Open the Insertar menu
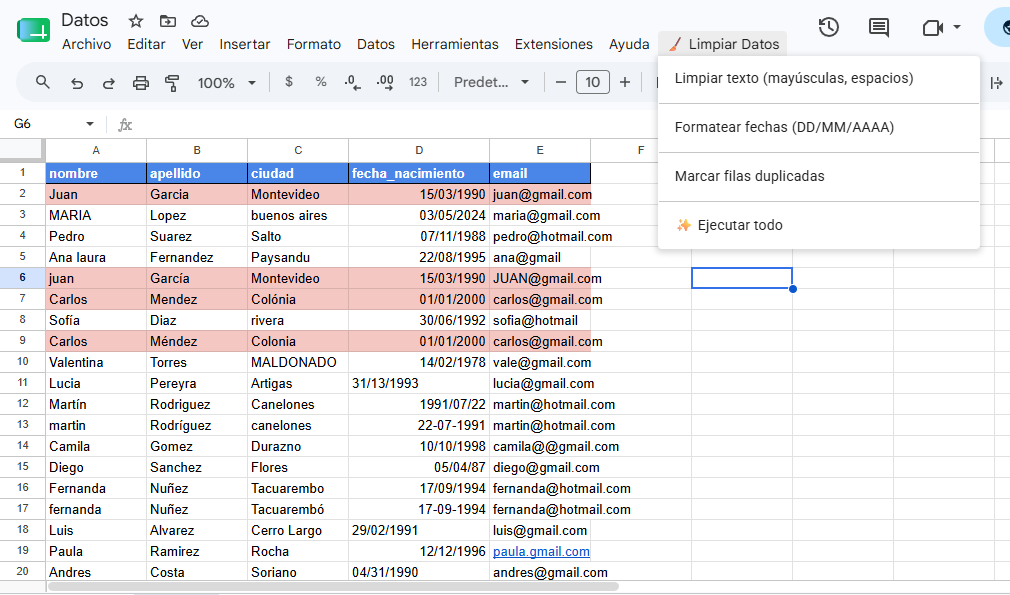Viewport: 1010px width, 595px height. point(245,44)
